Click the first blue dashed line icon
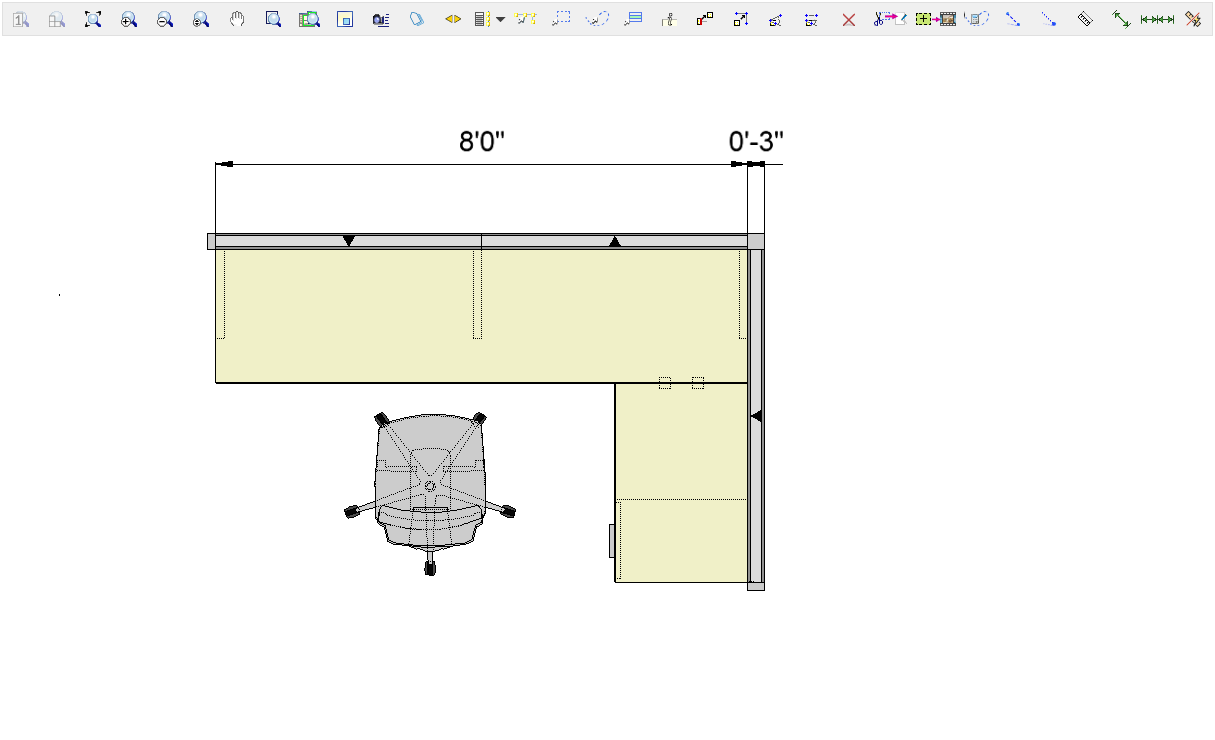This screenshot has height=740, width=1215. pyautogui.click(x=1013, y=19)
